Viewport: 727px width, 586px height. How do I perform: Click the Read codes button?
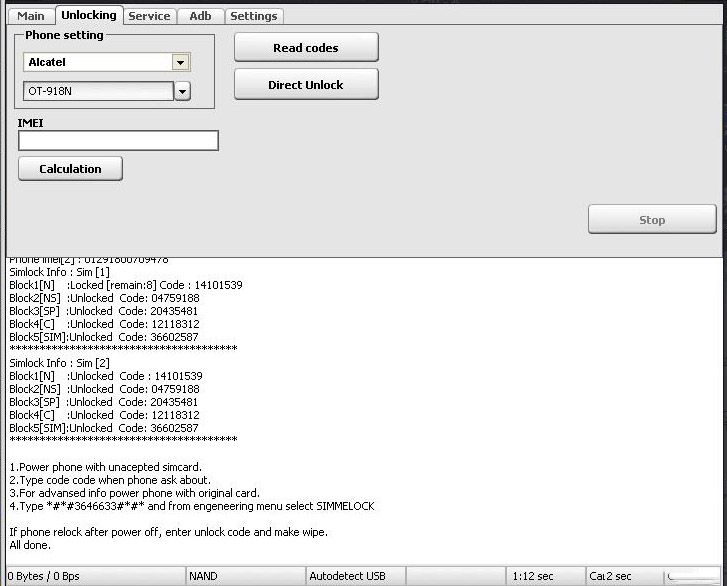click(306, 48)
